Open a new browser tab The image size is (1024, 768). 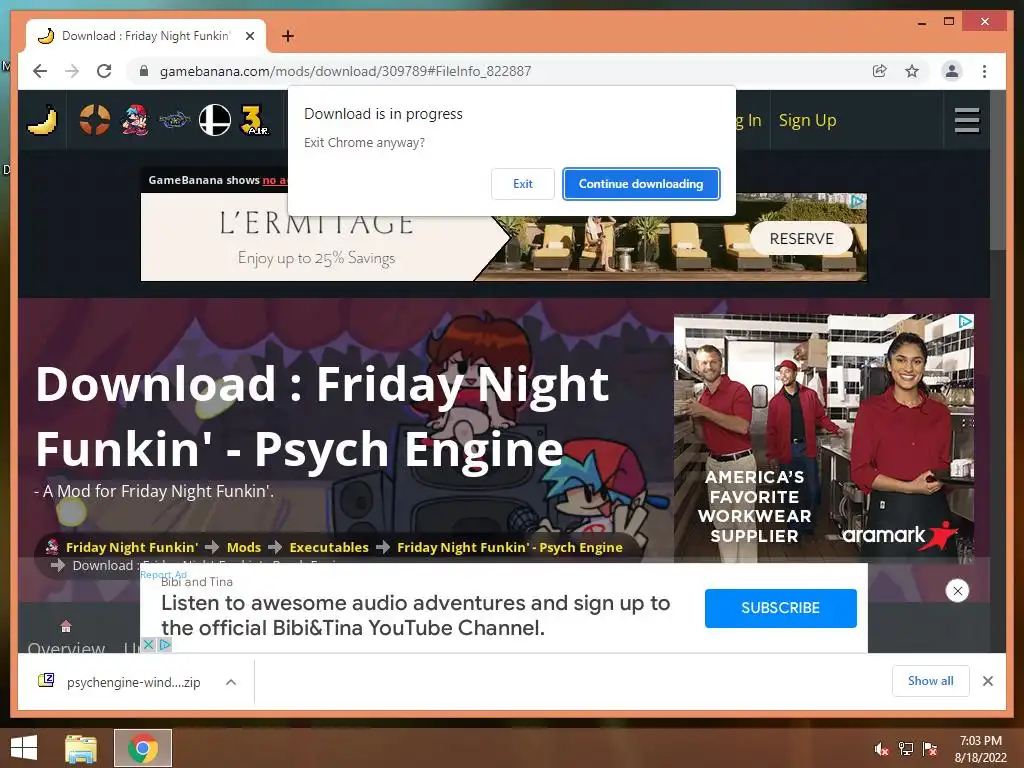point(287,36)
